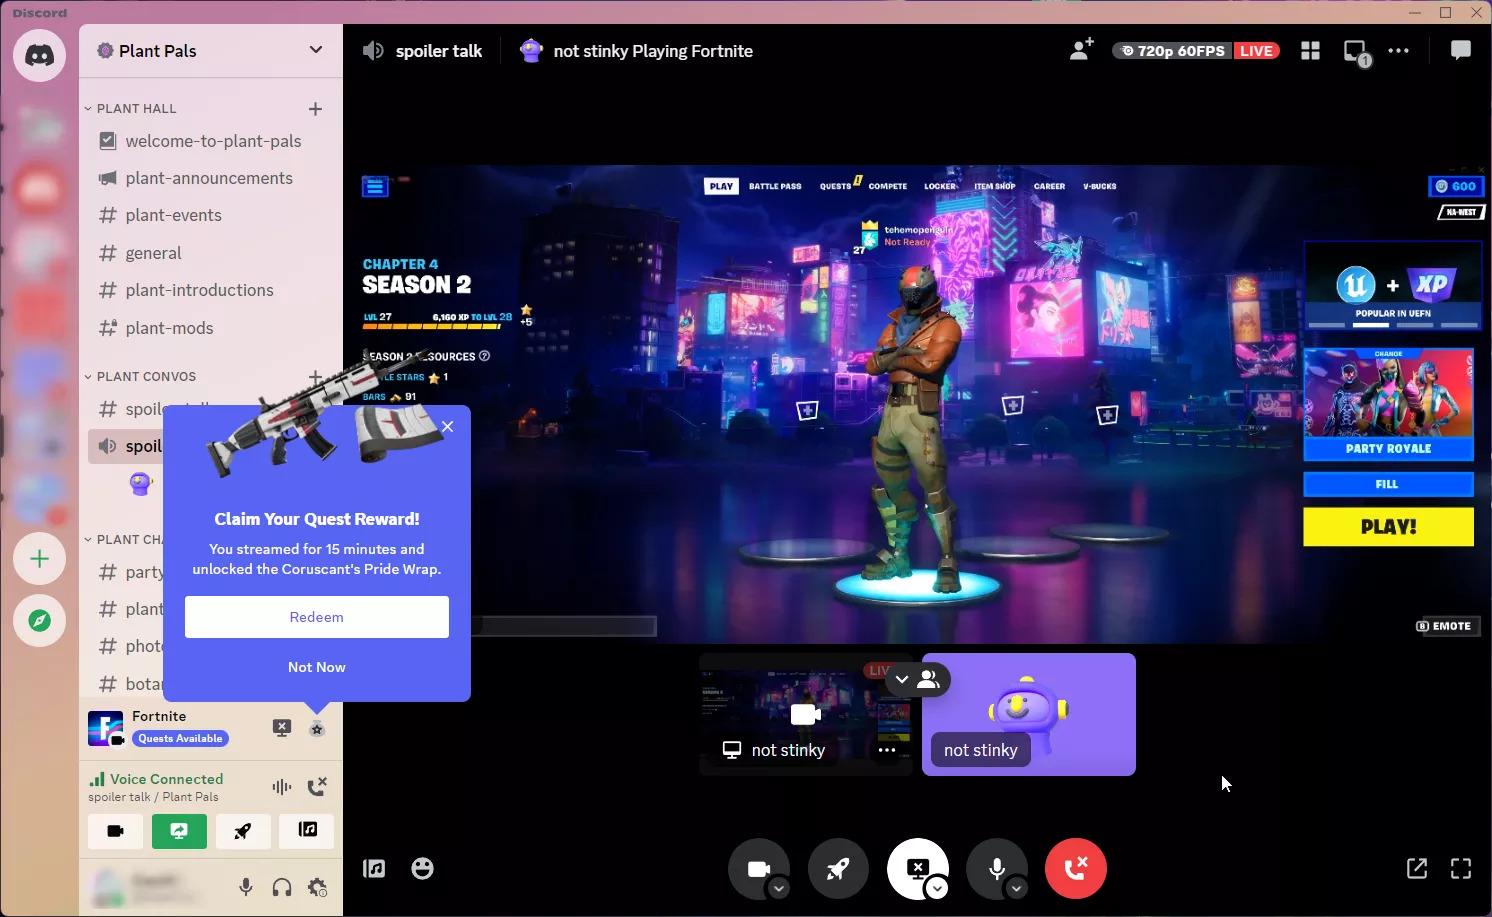
Task: Dismiss the quest popup with Not Now
Action: click(x=316, y=667)
